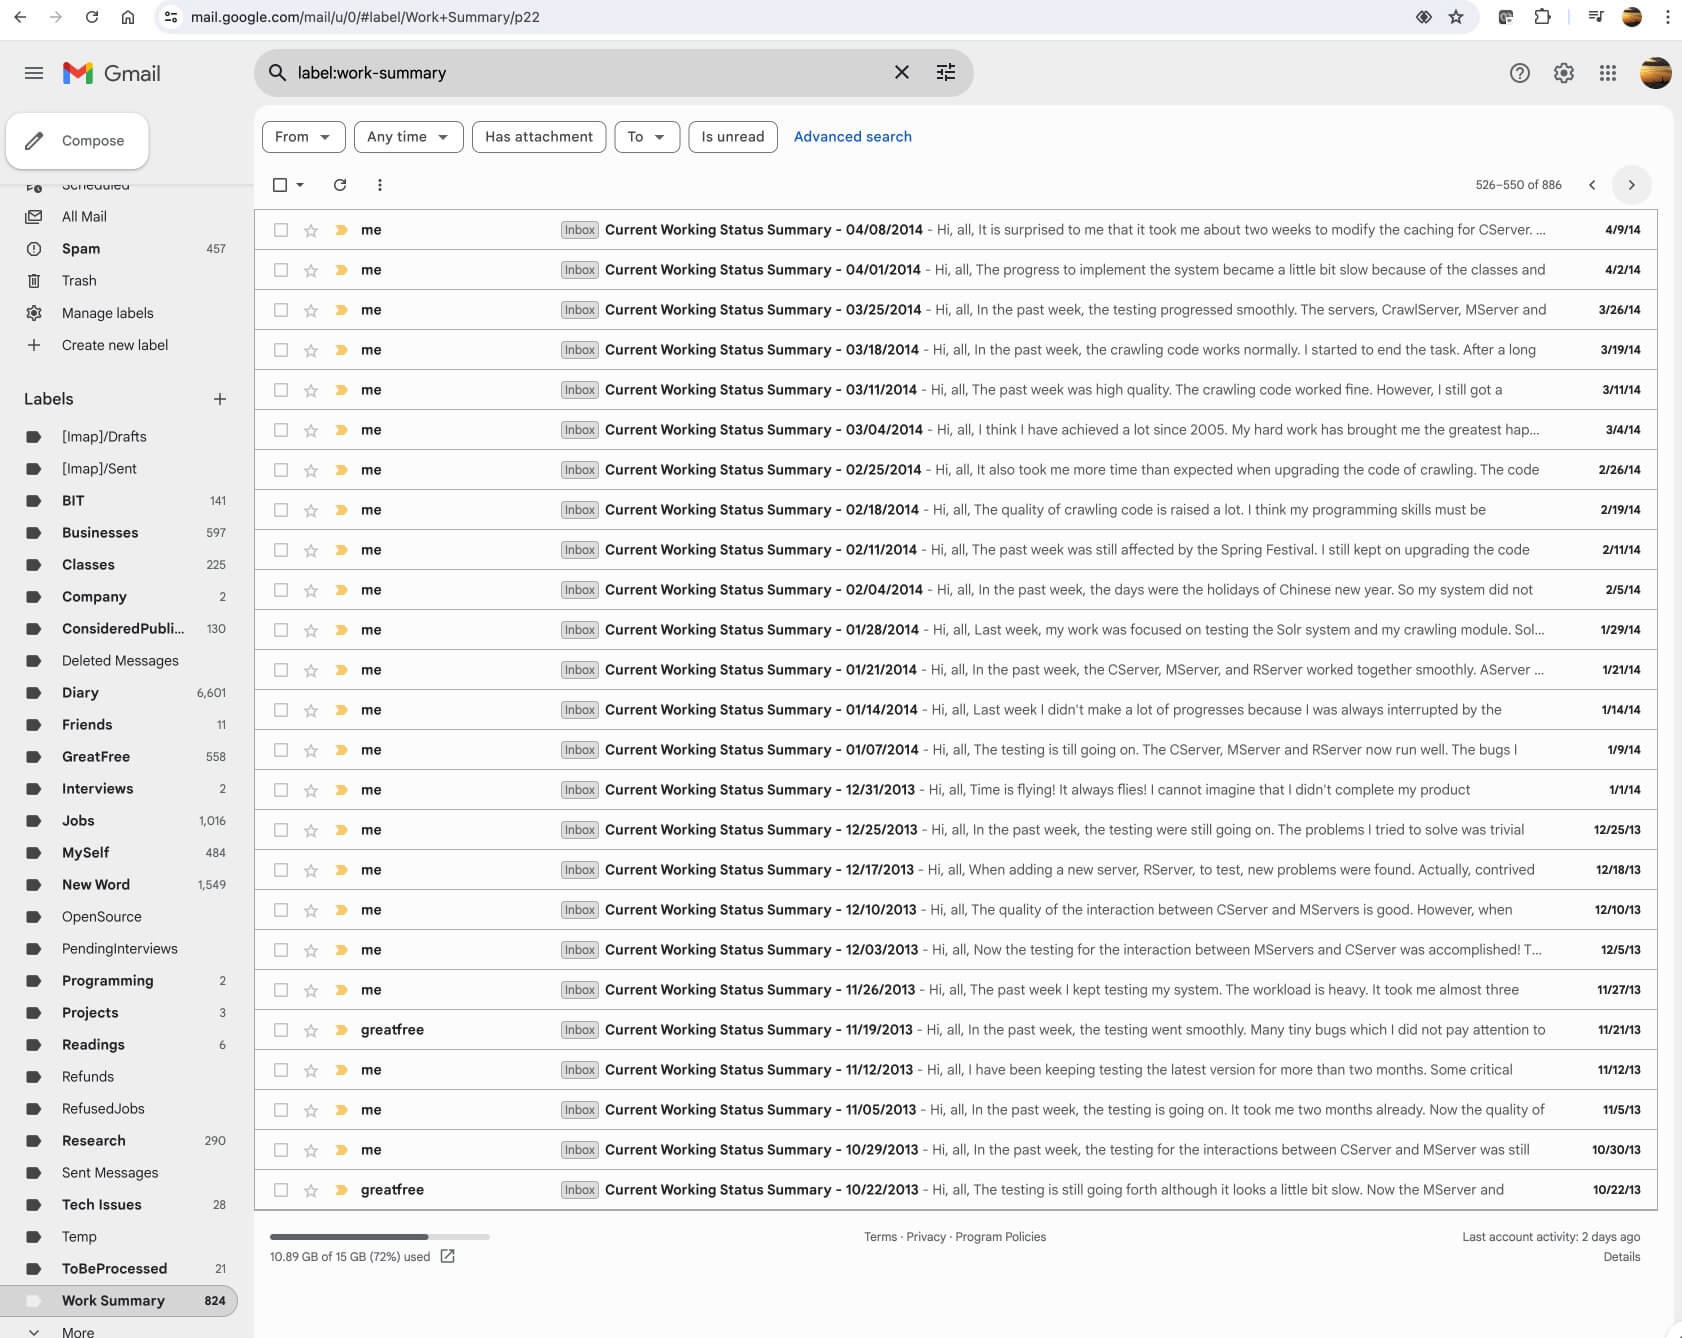Image resolution: width=1682 pixels, height=1338 pixels.
Task: Click the Gmail logo
Action: [111, 73]
